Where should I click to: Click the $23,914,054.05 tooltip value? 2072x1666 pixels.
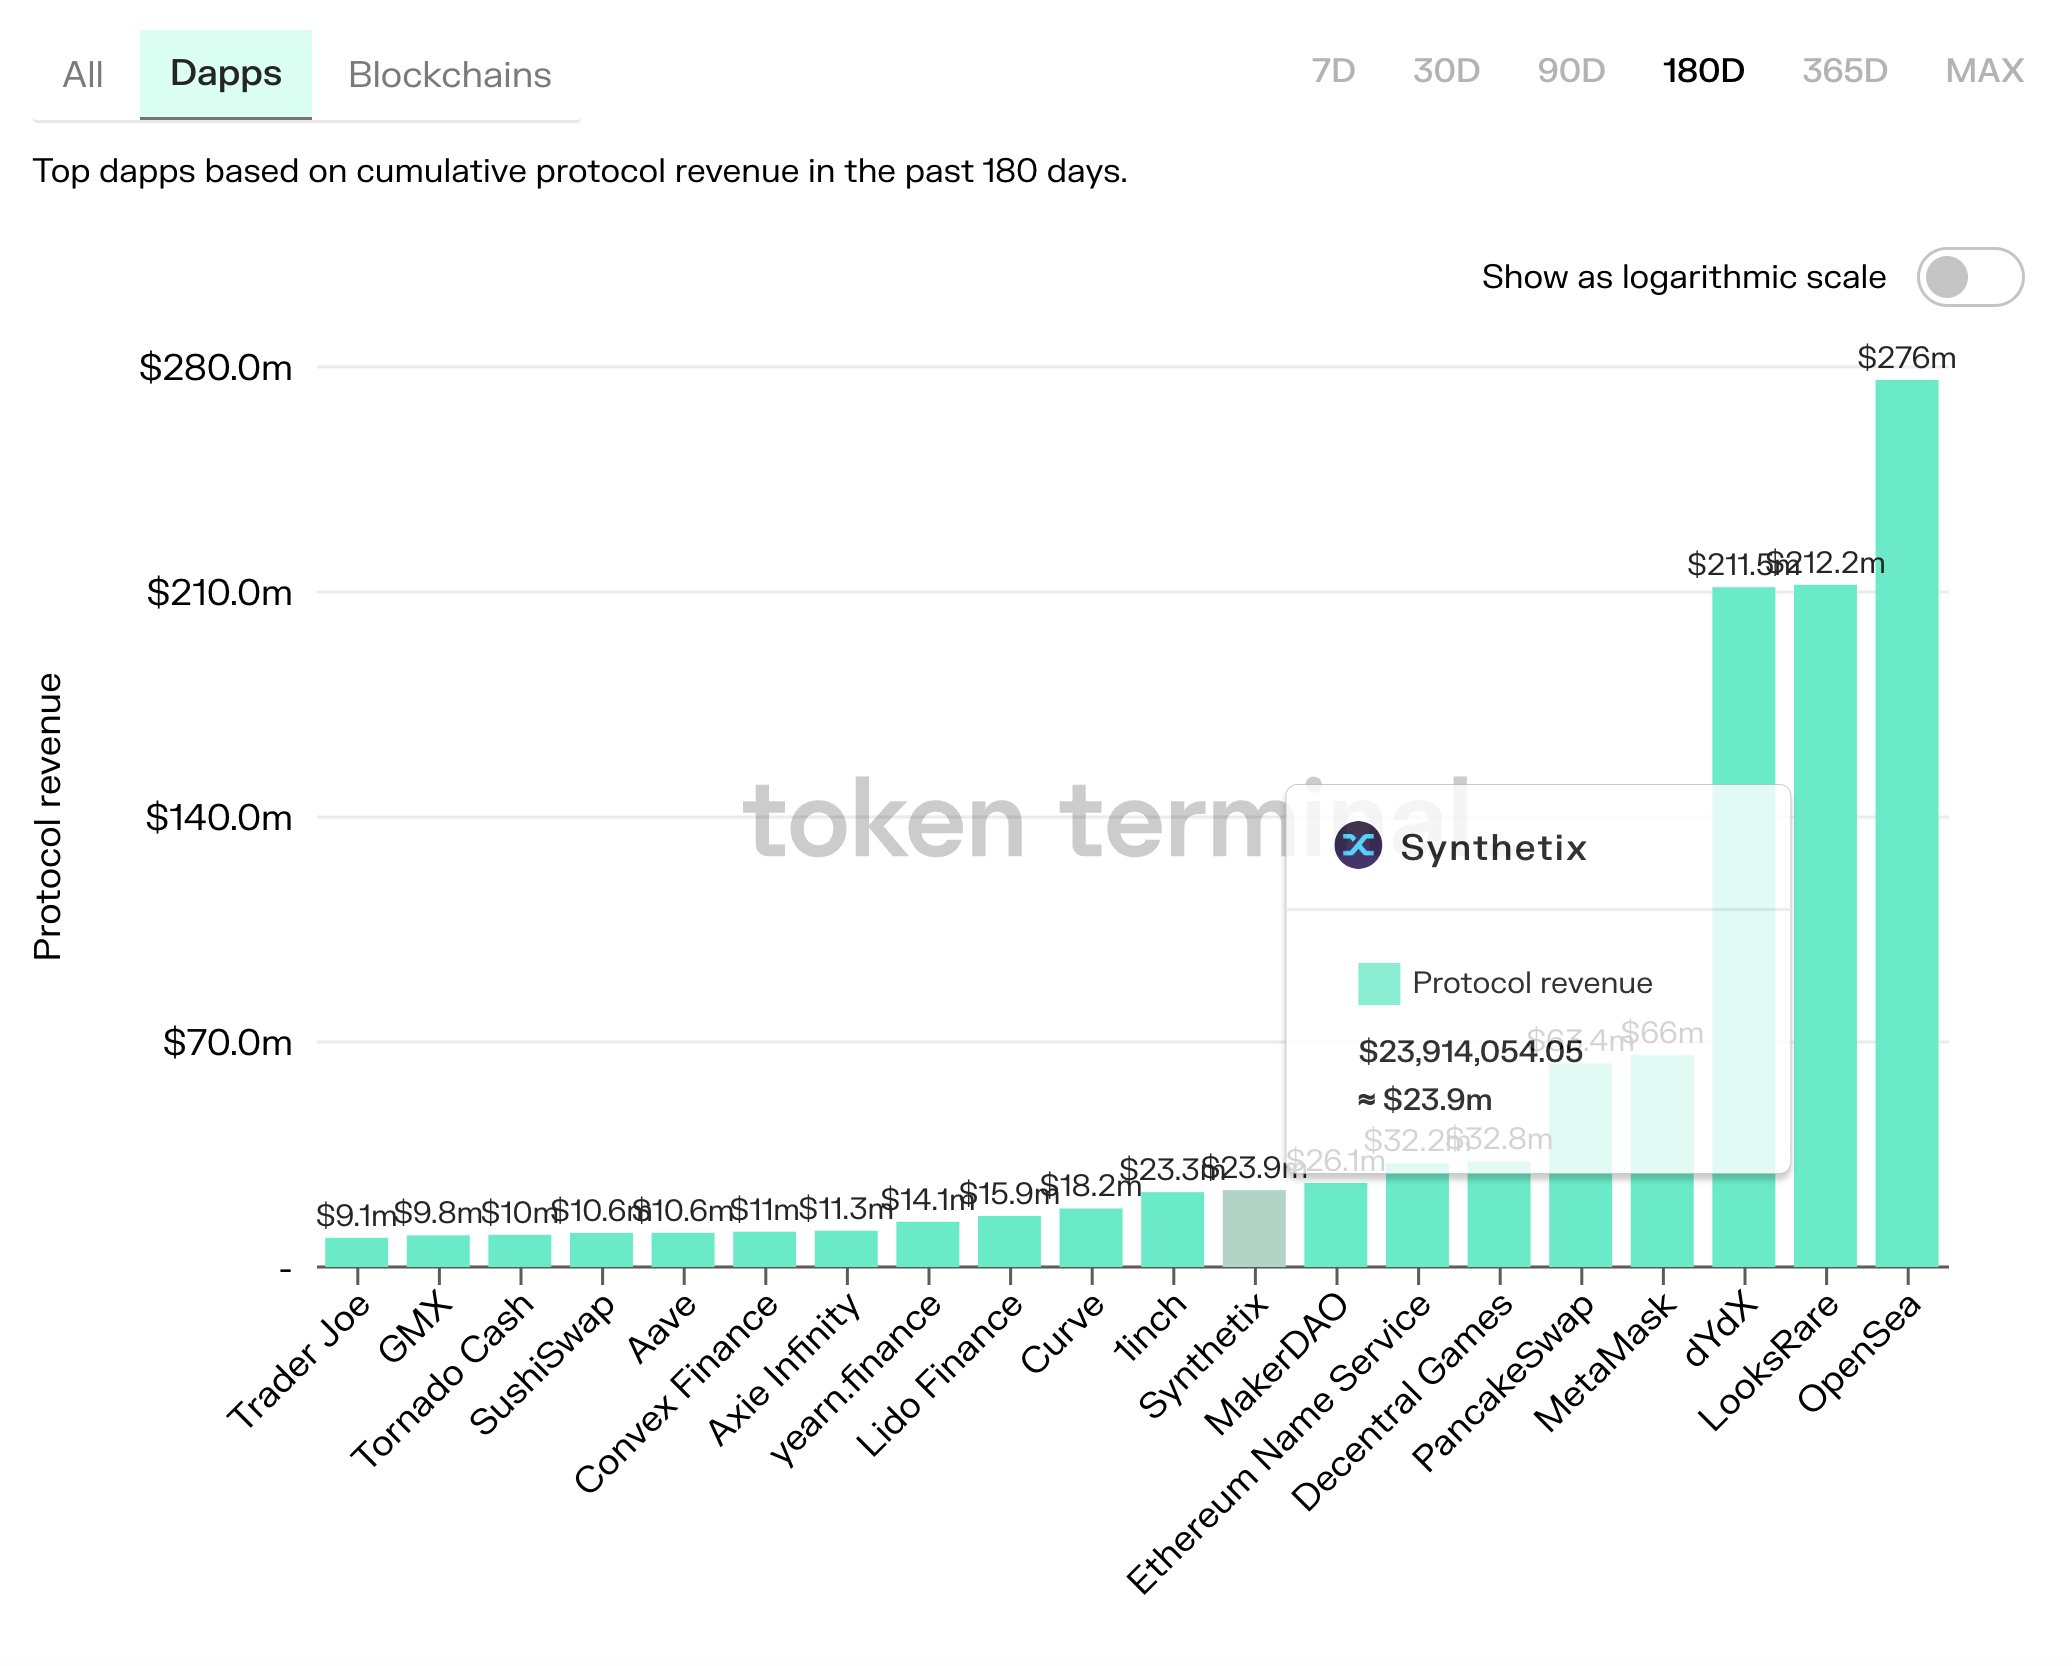[x=1470, y=1051]
